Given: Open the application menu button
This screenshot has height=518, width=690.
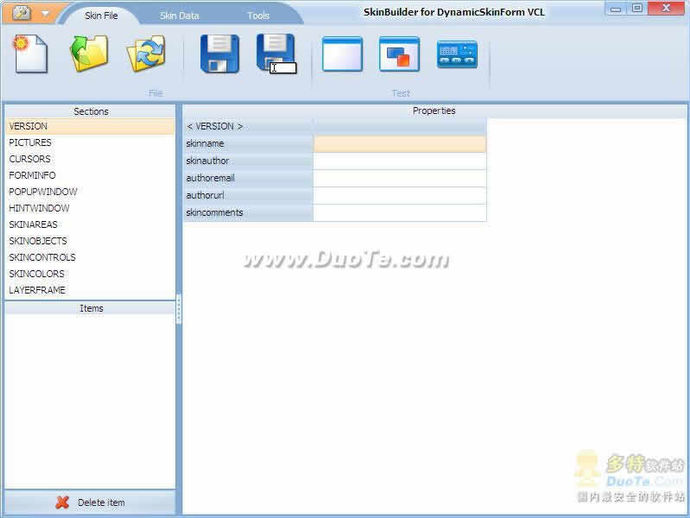Looking at the screenshot, I should [x=22, y=13].
